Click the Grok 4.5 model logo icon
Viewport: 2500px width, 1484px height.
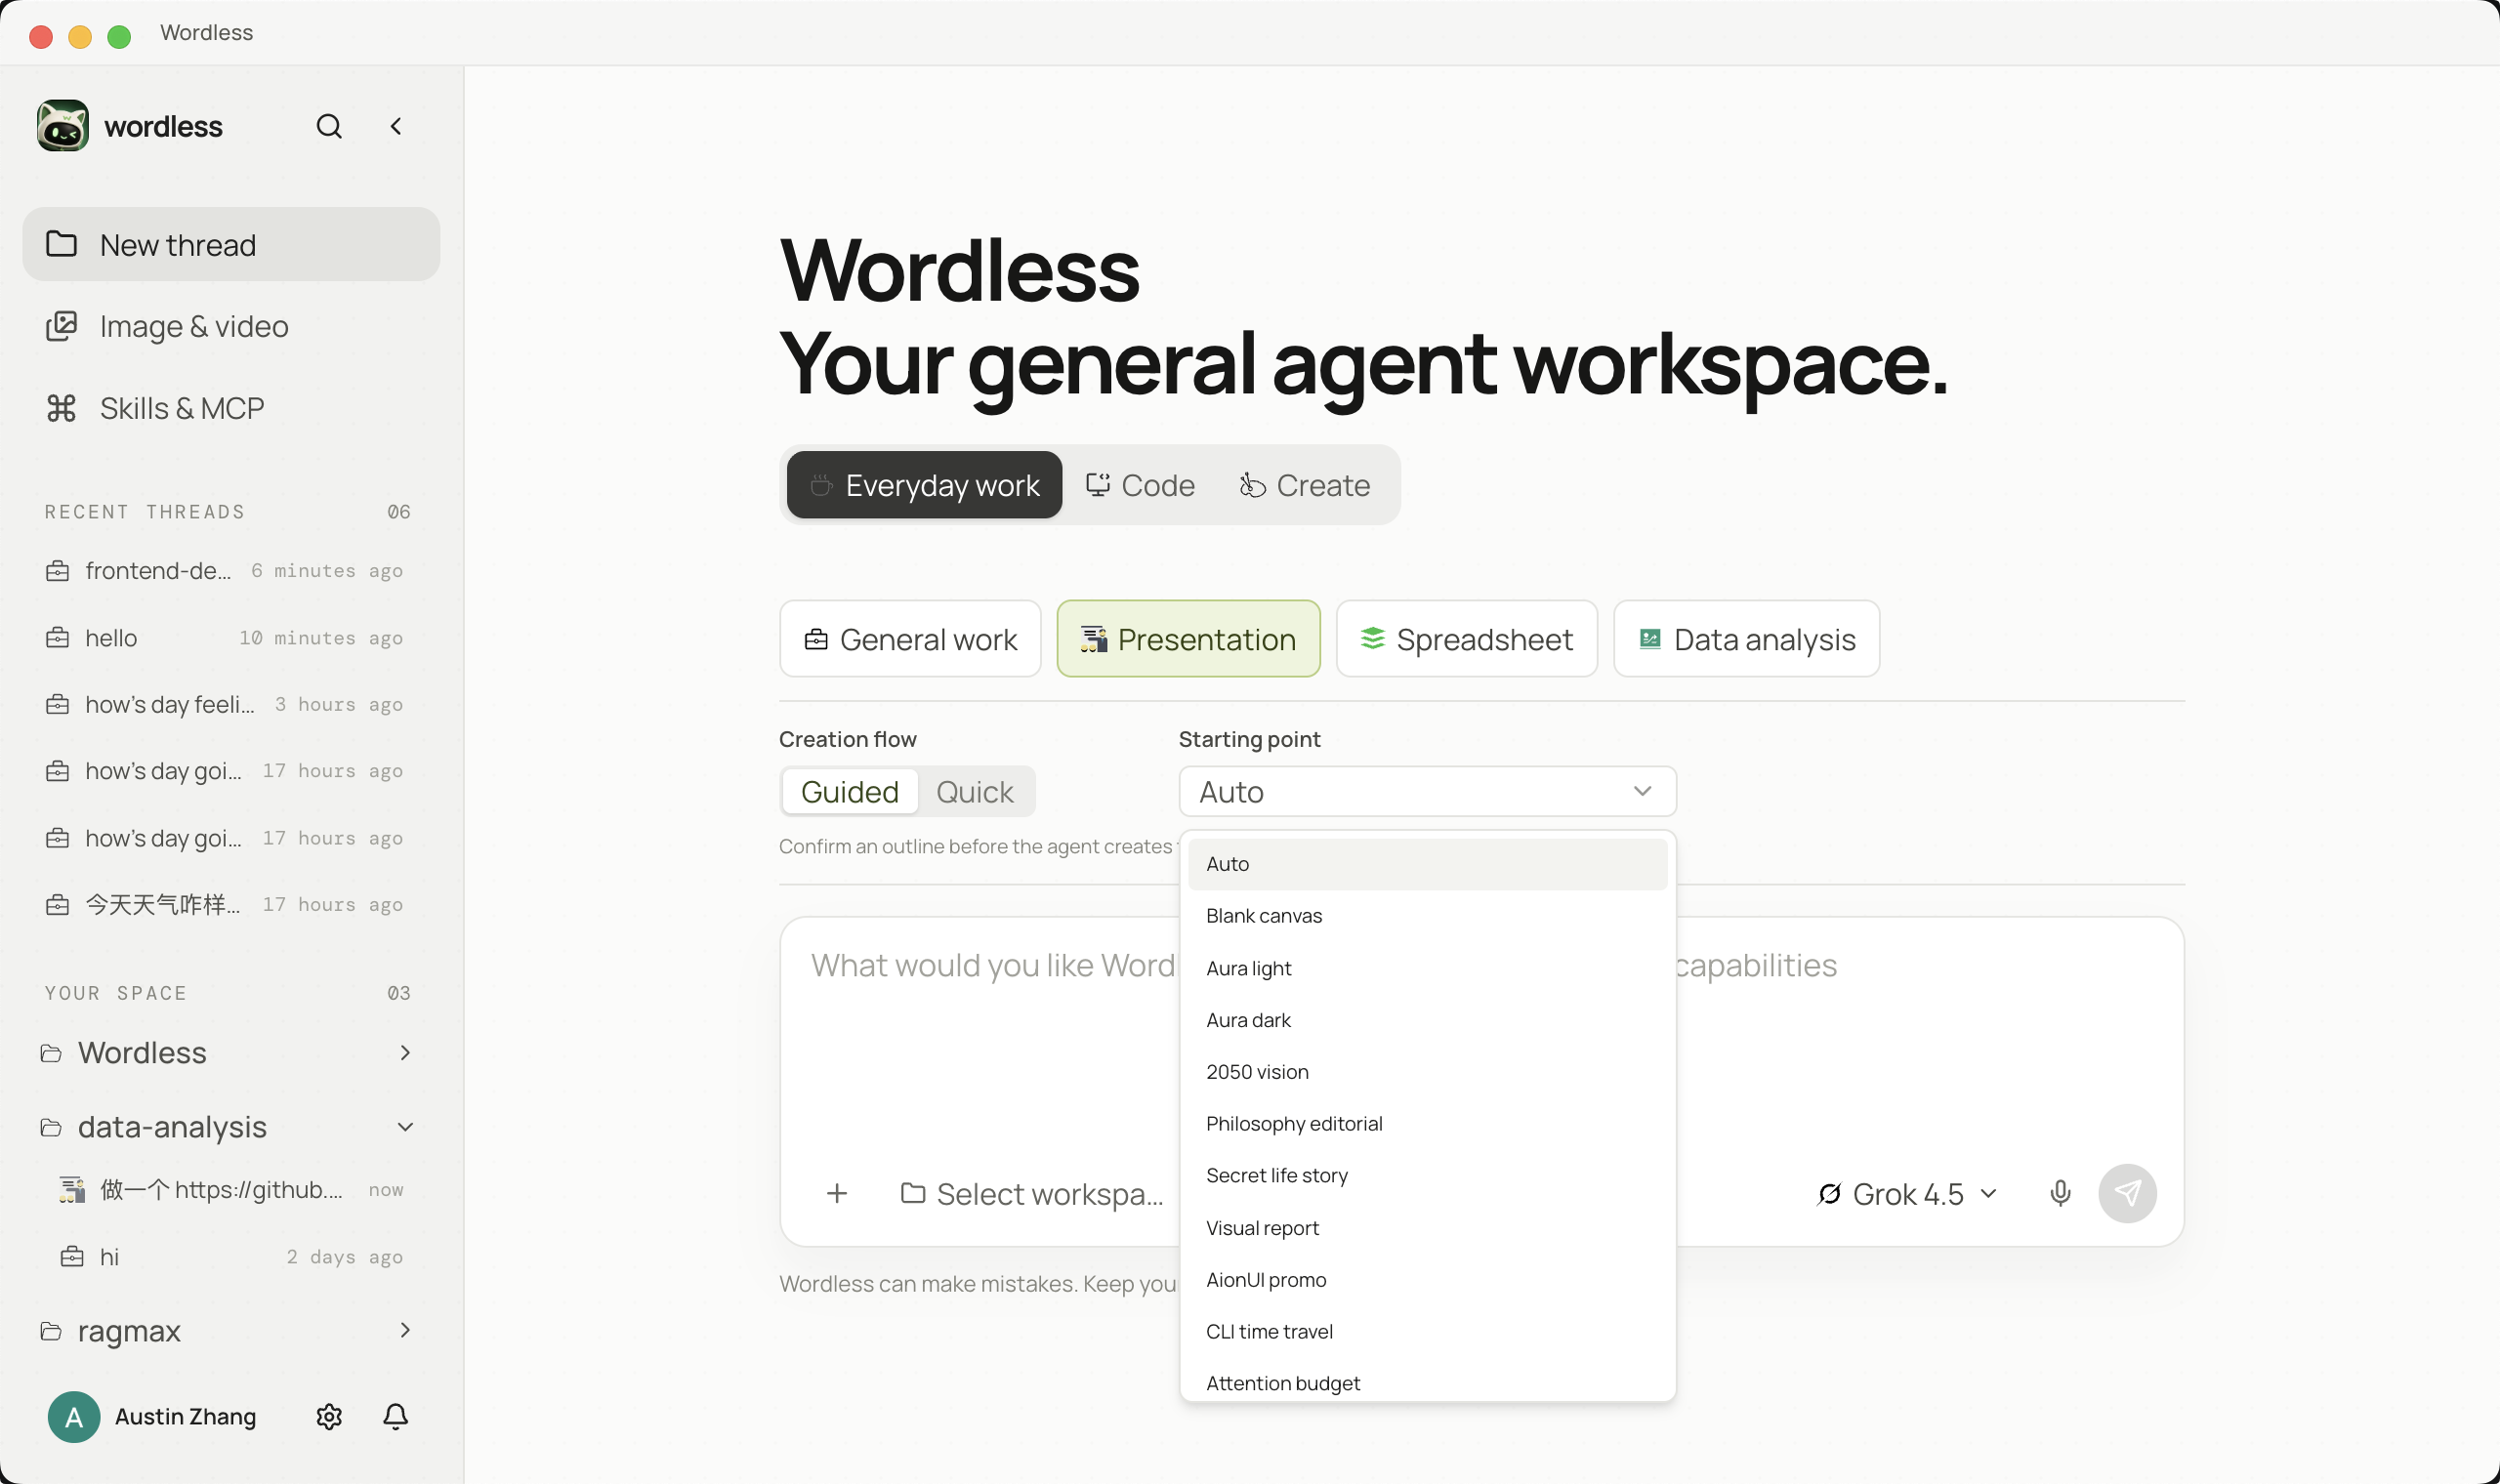tap(1829, 1193)
